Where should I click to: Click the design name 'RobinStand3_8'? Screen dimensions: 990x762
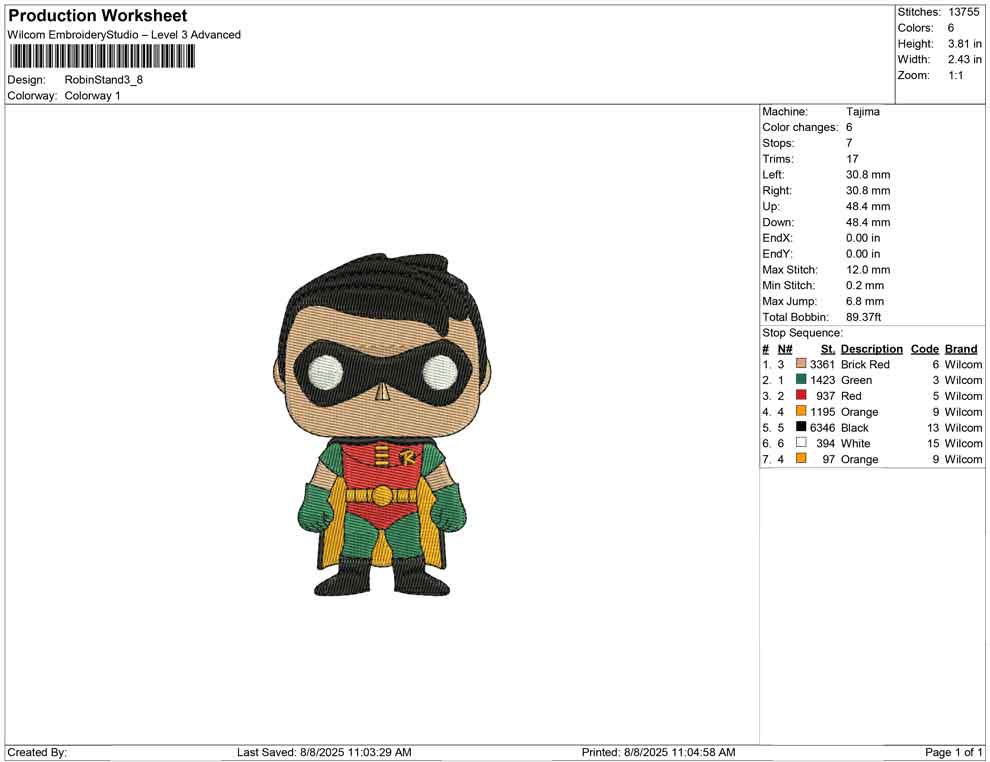coord(104,80)
